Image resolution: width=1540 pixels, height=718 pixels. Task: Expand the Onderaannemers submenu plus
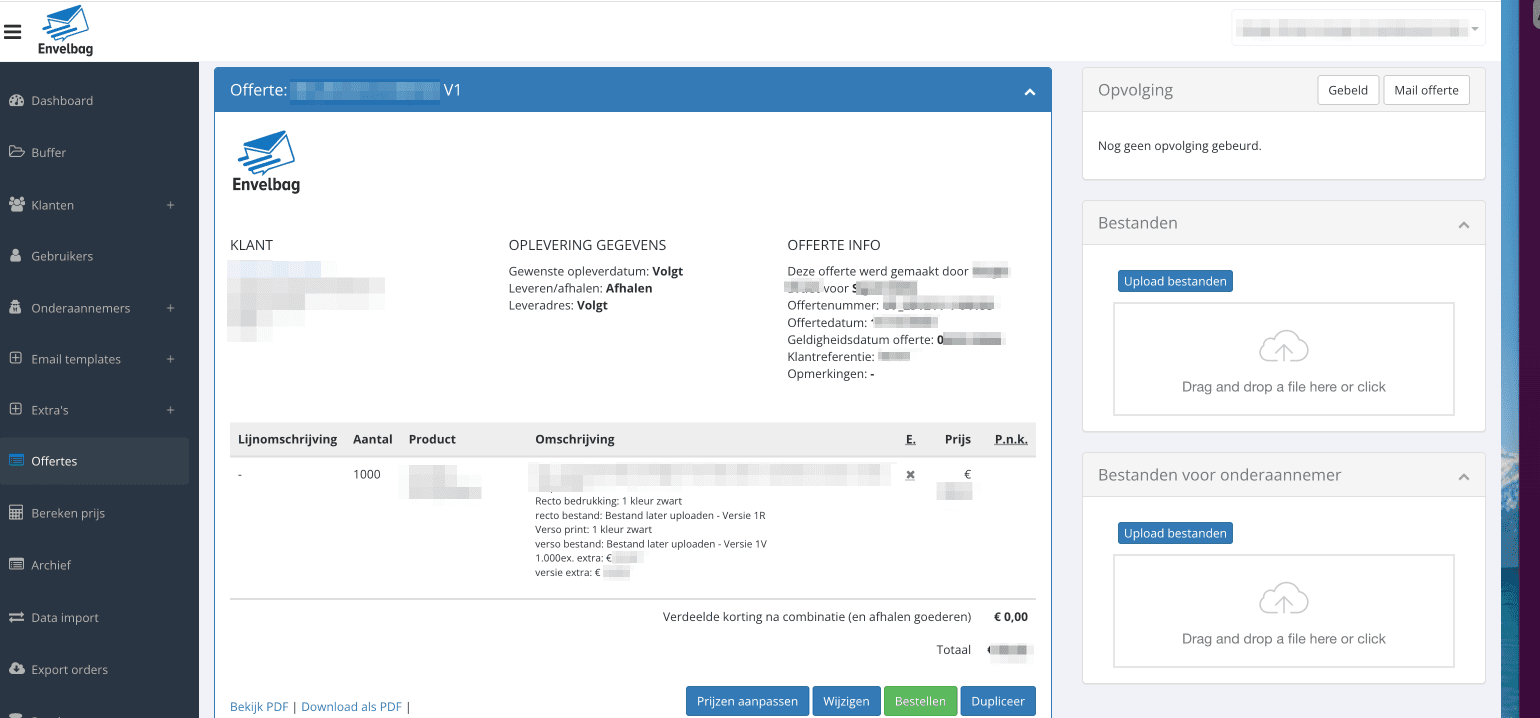pos(170,308)
